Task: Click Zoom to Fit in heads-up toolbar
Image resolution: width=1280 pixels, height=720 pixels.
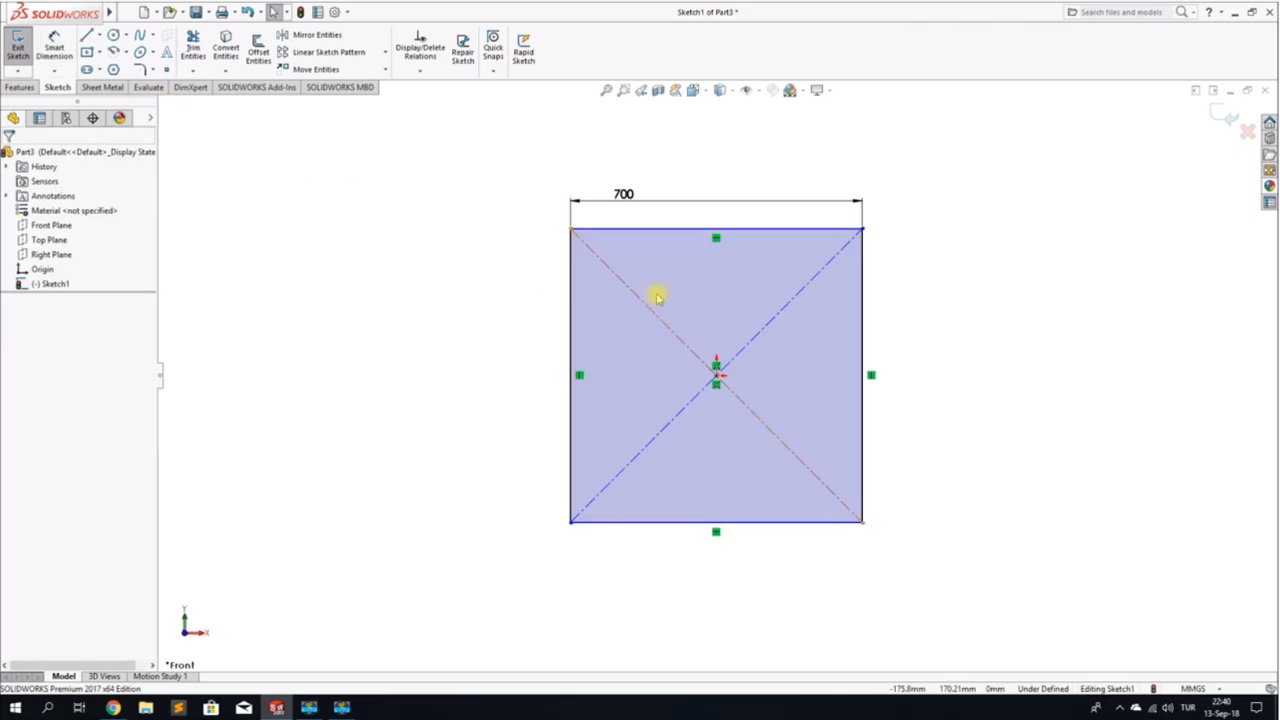Action: click(605, 90)
